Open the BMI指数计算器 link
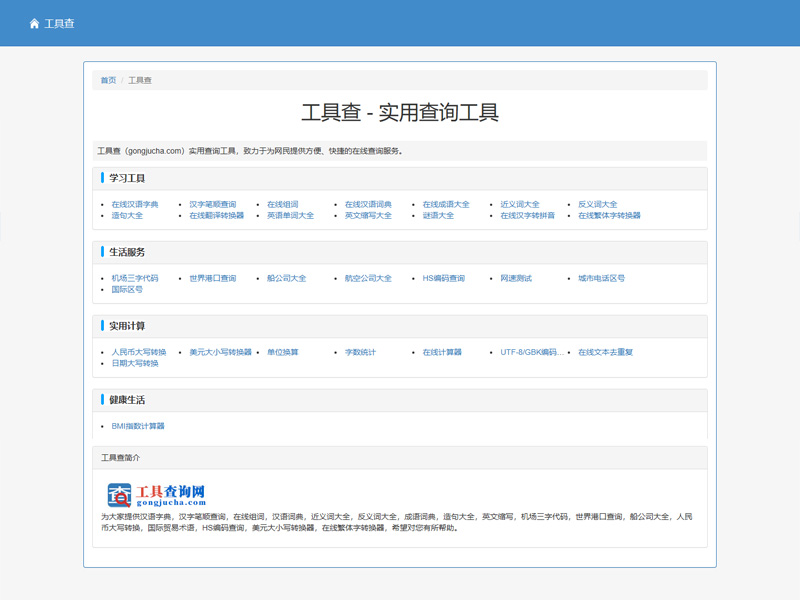This screenshot has width=800, height=600. [x=138, y=426]
